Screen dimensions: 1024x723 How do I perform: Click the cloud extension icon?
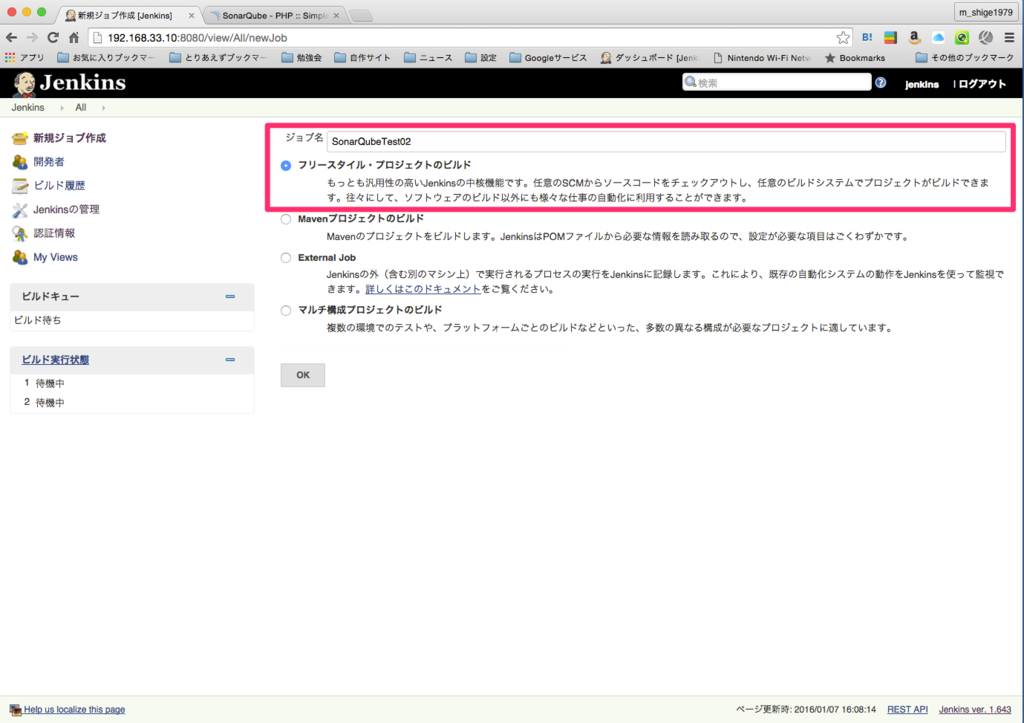pos(938,38)
